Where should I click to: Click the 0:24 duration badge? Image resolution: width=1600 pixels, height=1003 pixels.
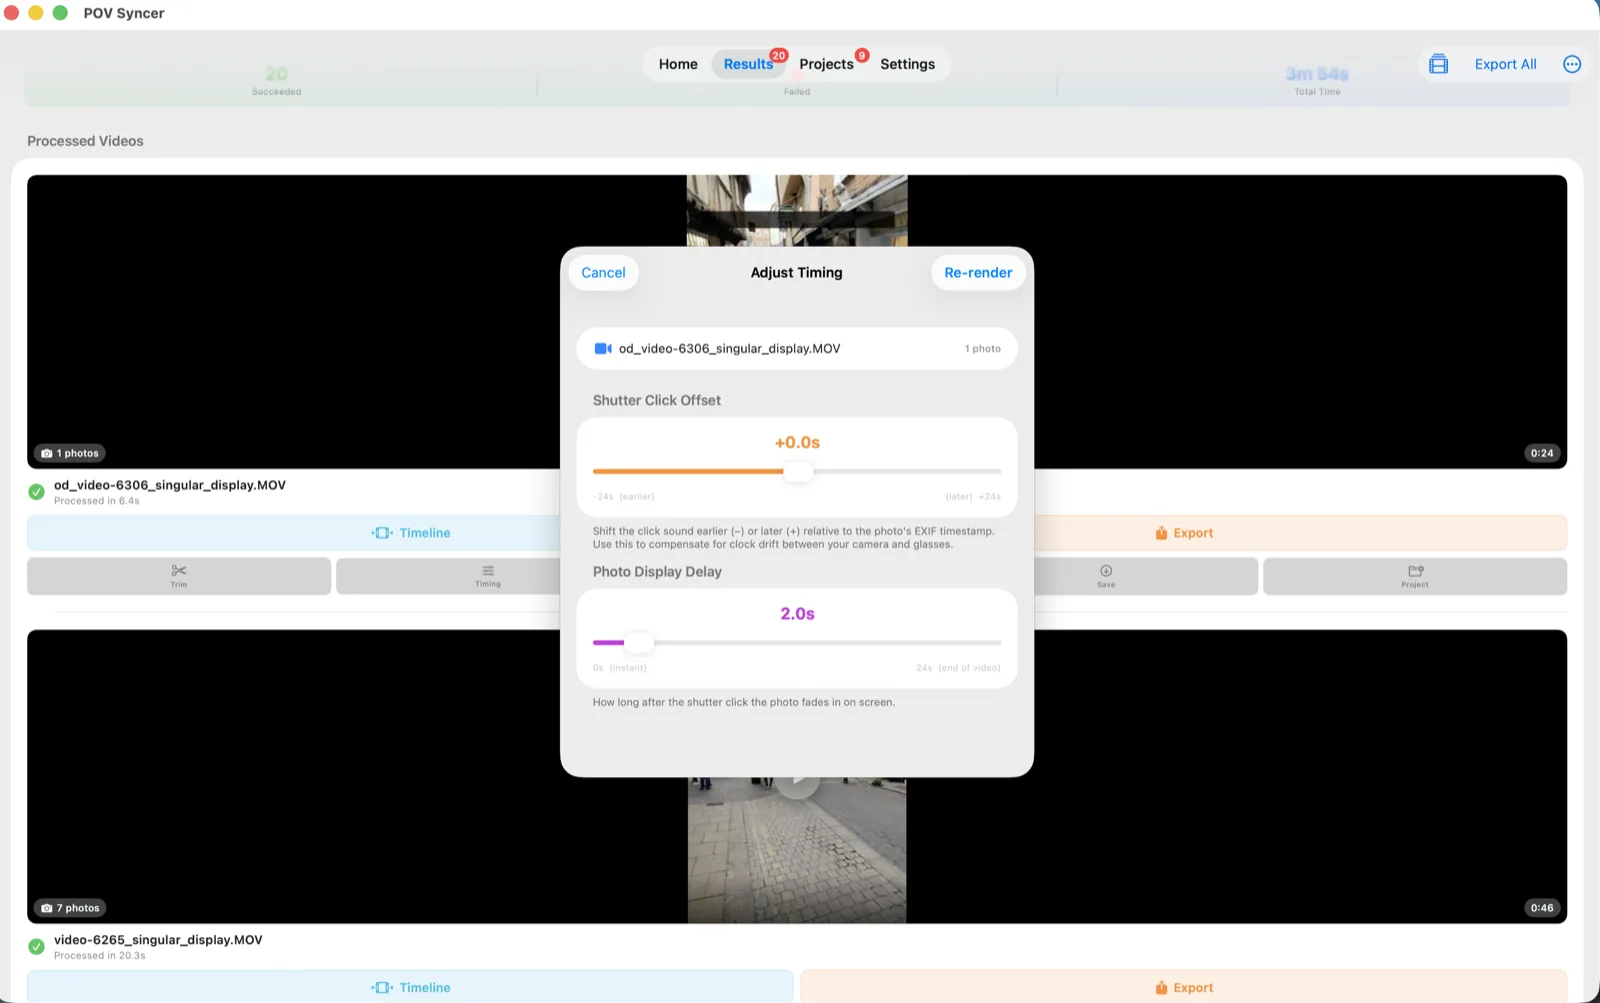pyautogui.click(x=1542, y=453)
